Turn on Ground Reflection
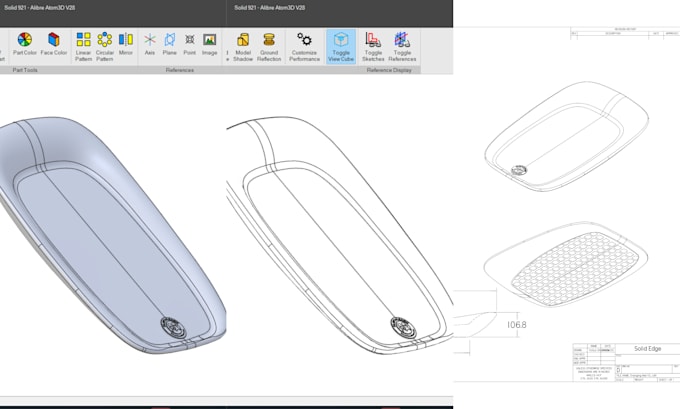680x409 pixels. (269, 46)
